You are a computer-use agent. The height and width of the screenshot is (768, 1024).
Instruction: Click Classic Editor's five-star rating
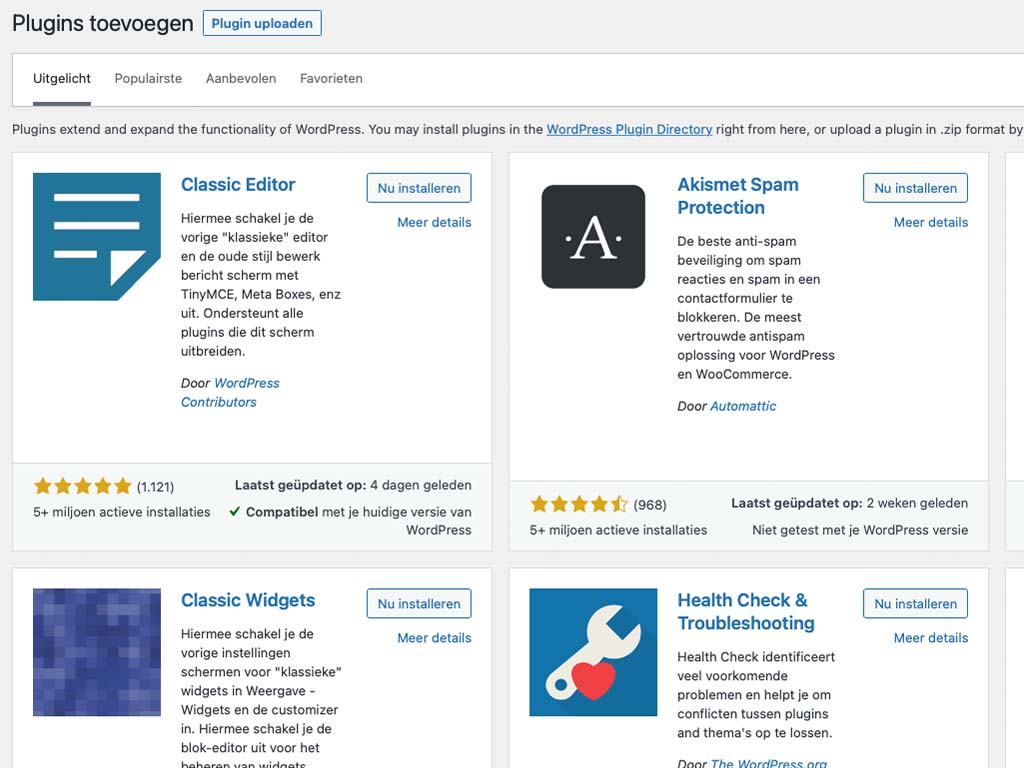[x=83, y=485]
